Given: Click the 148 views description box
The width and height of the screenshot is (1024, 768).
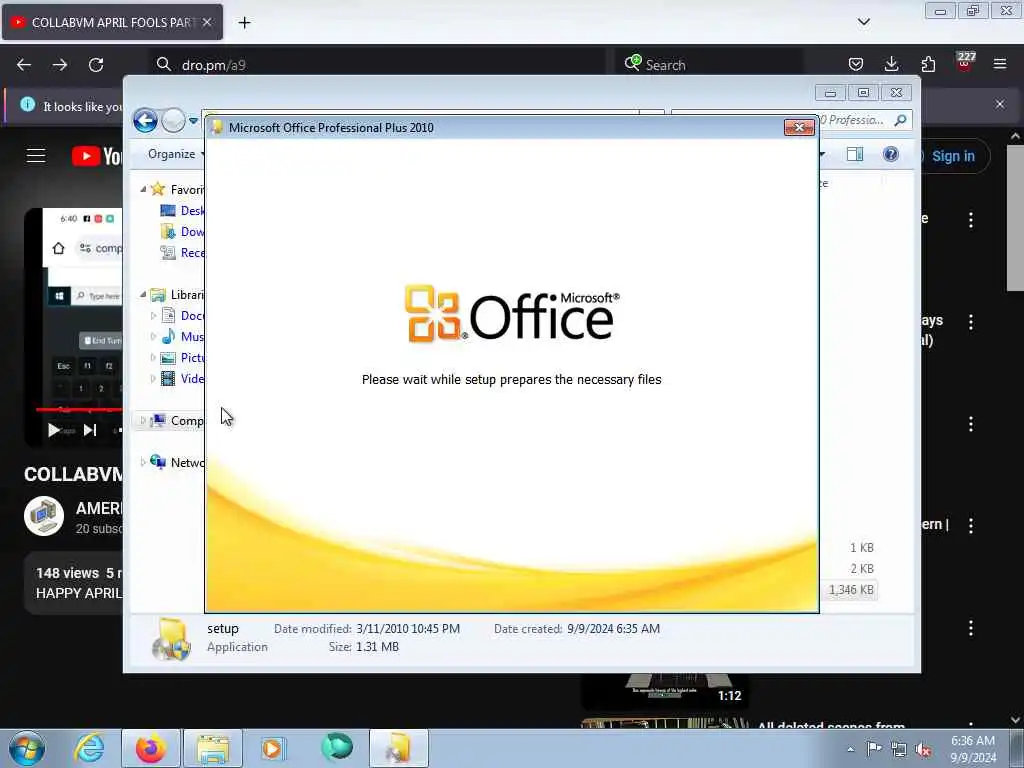Looking at the screenshot, I should 74,583.
